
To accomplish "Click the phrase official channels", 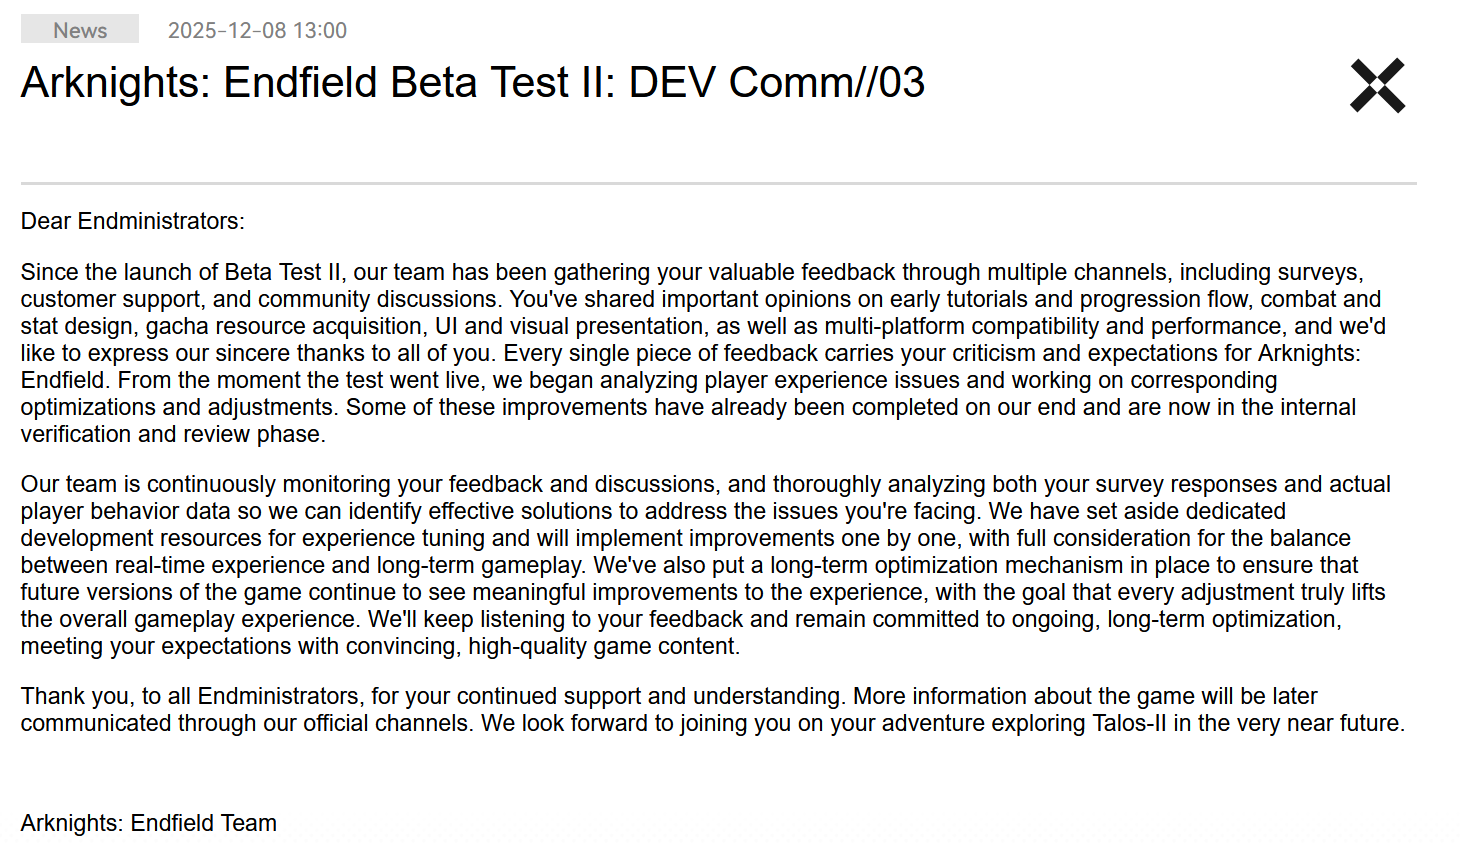I will pyautogui.click(x=385, y=723).
